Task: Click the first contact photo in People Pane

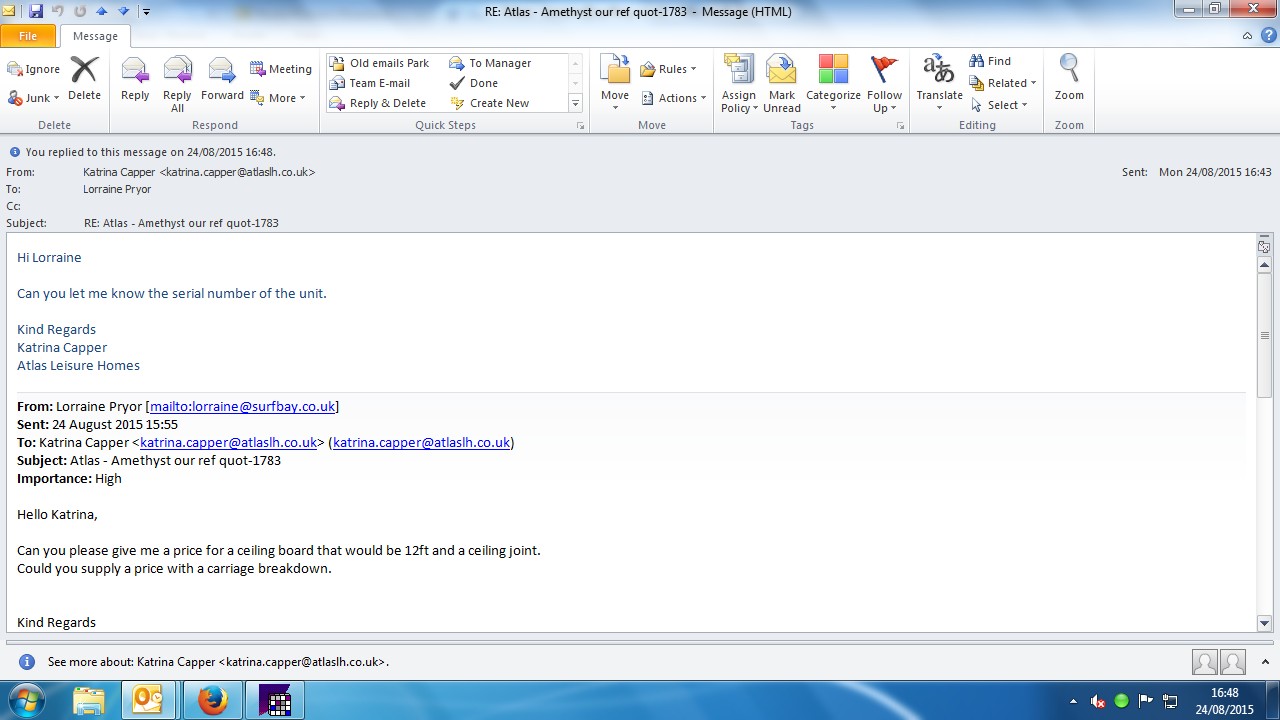Action: click(x=1205, y=662)
